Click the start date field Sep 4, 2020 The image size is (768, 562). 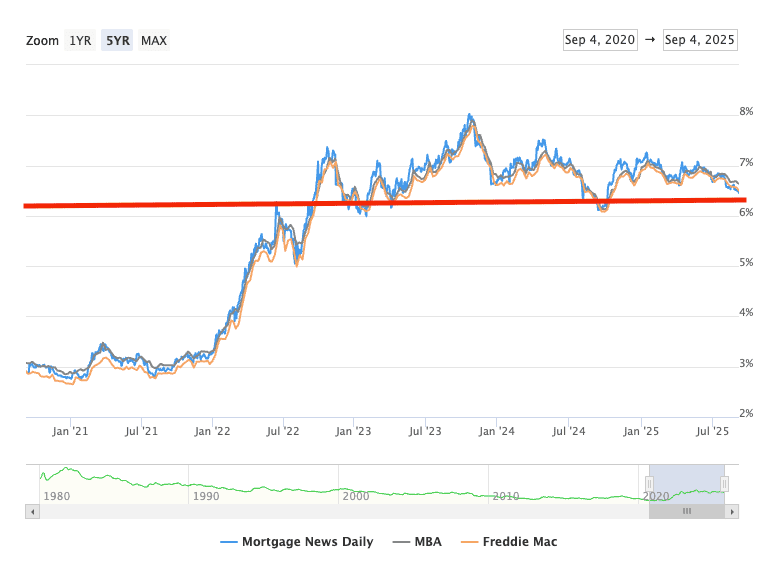pyautogui.click(x=600, y=40)
